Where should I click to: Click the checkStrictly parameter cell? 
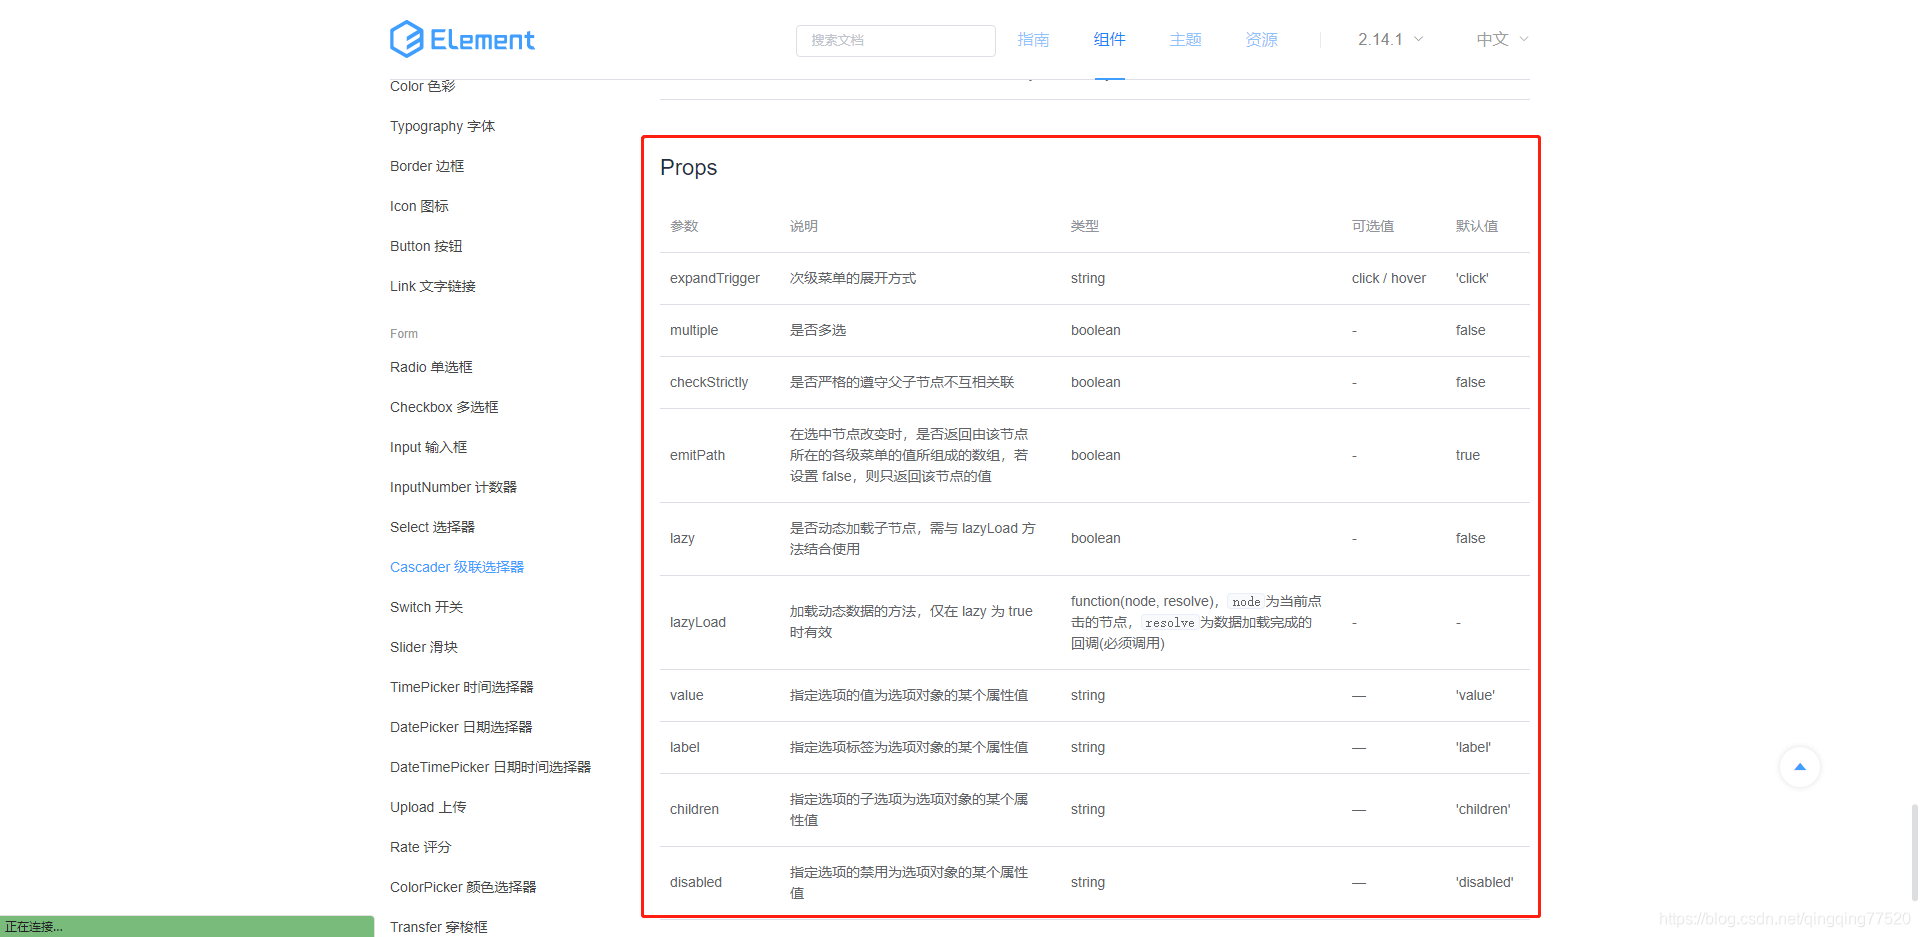pyautogui.click(x=709, y=382)
